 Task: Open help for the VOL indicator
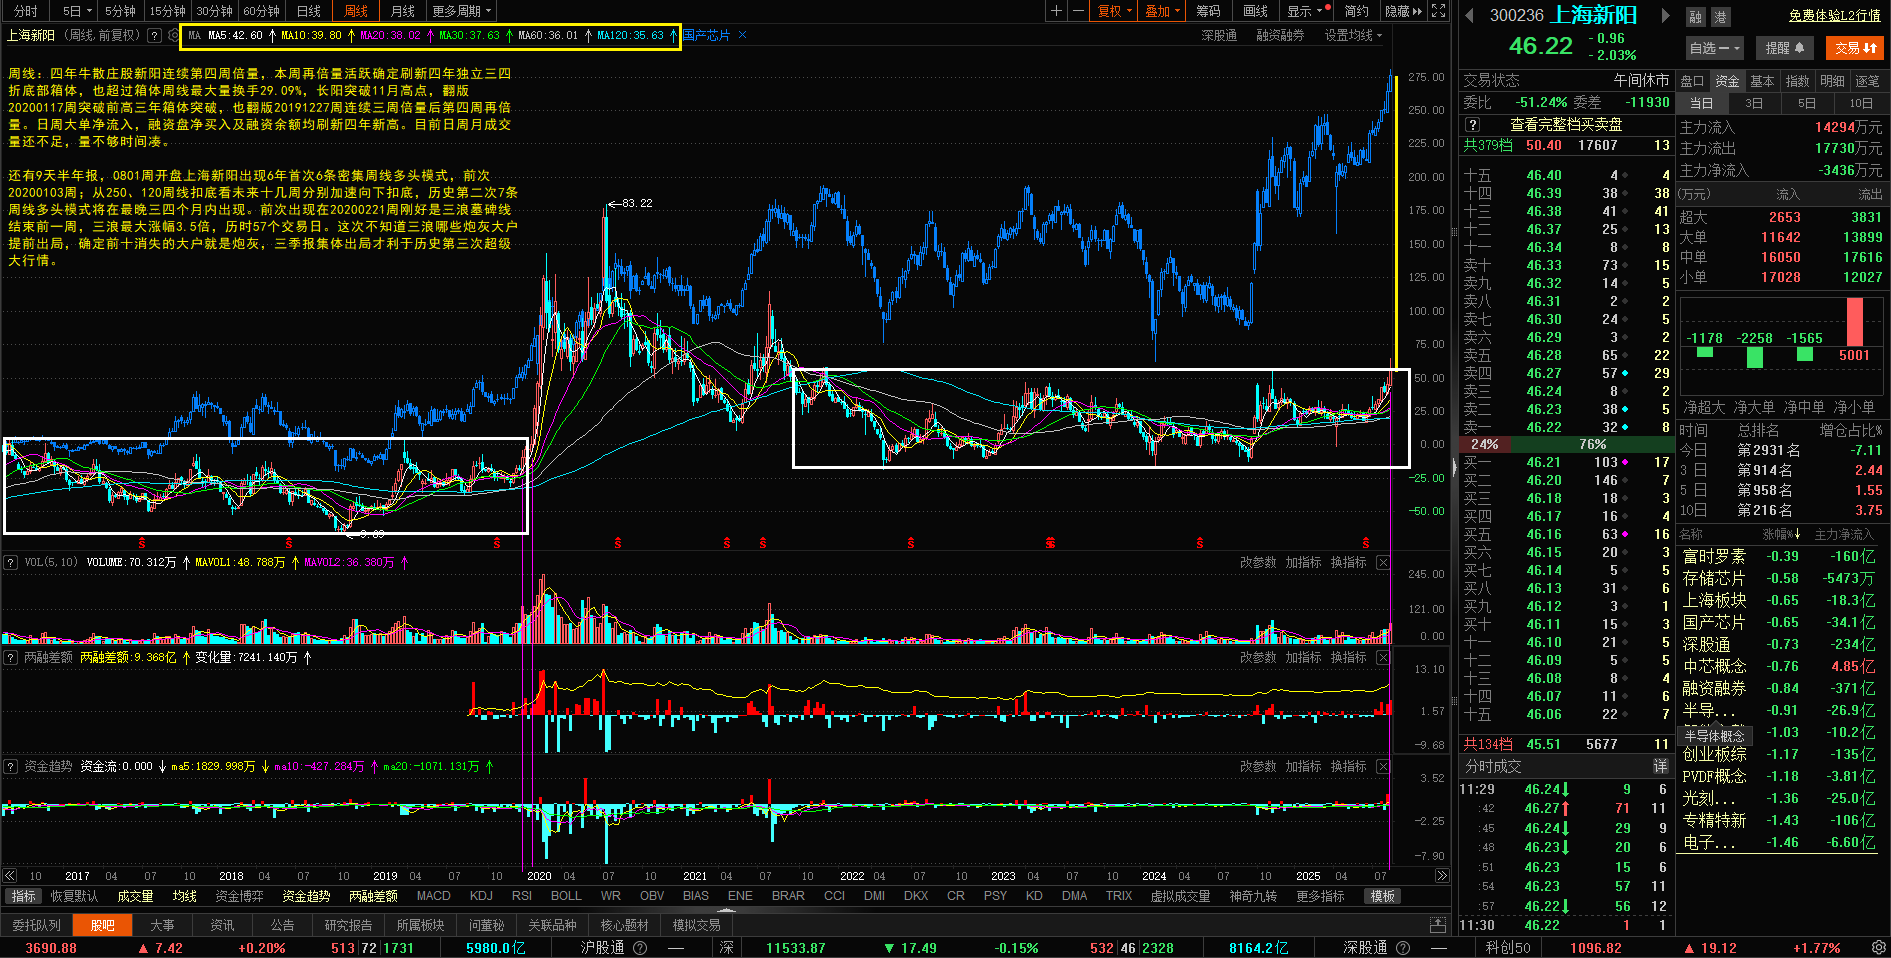tap(11, 563)
